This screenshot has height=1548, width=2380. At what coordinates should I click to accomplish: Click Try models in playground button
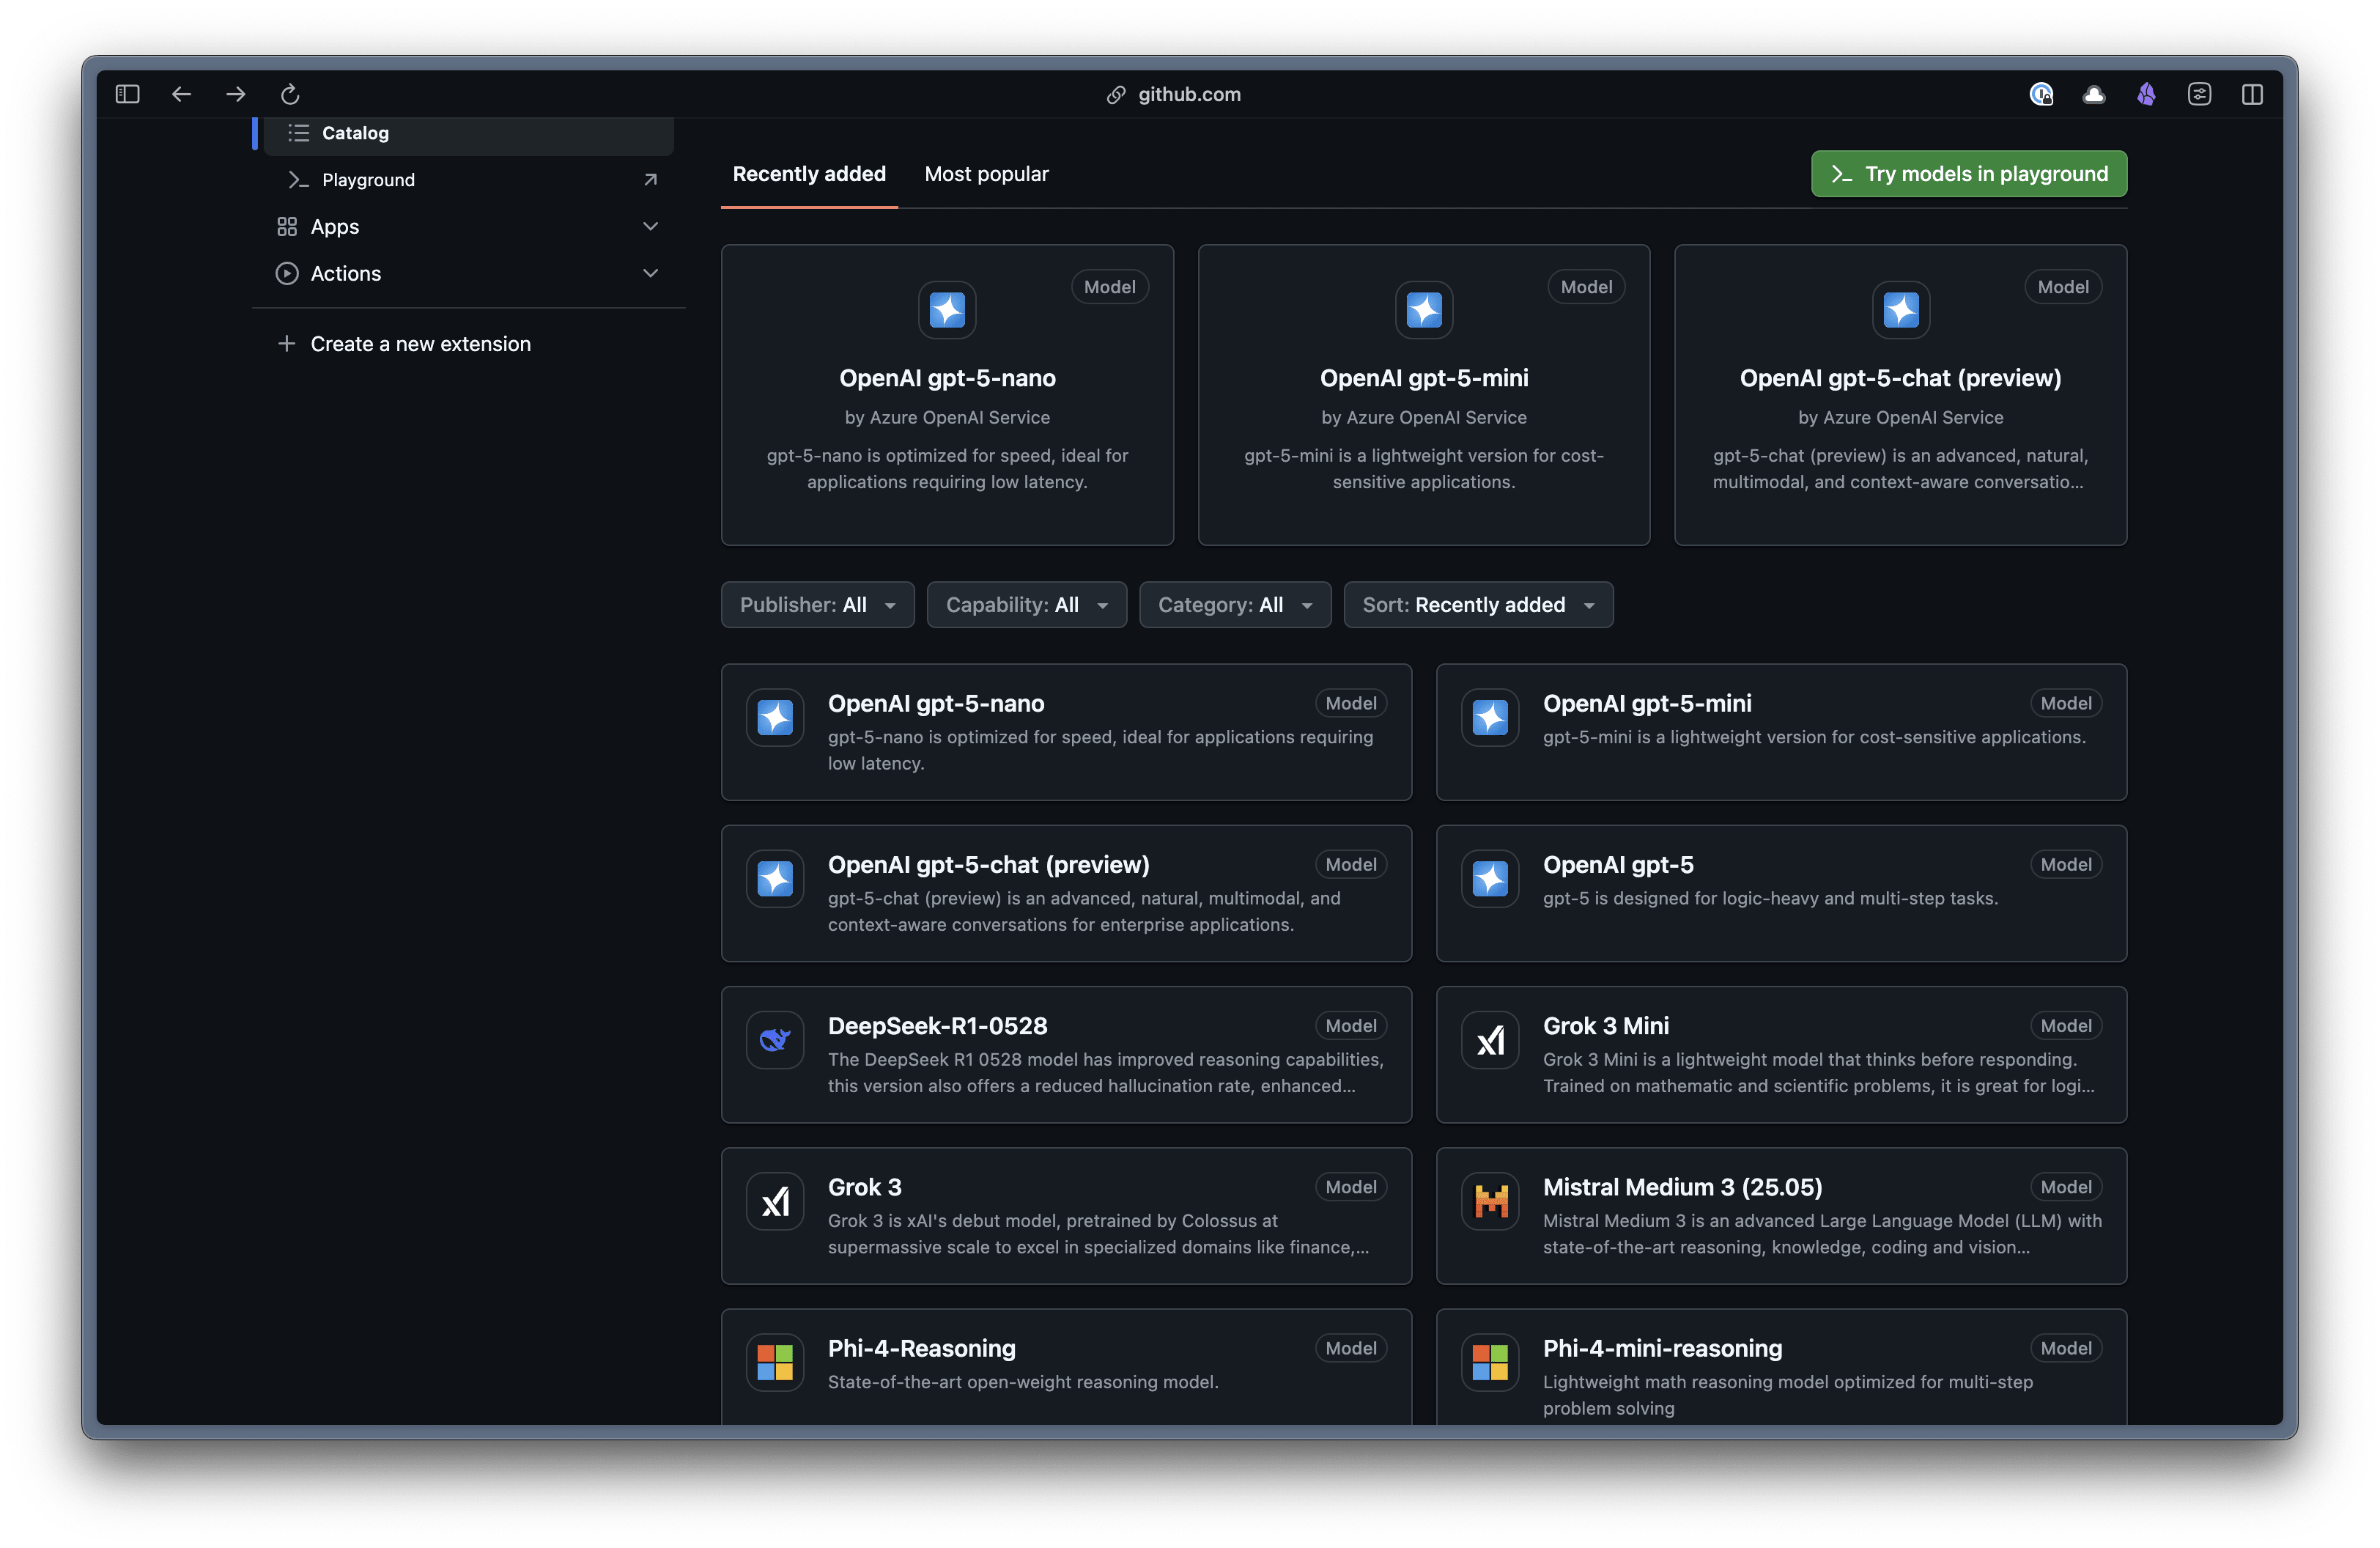coord(1969,174)
